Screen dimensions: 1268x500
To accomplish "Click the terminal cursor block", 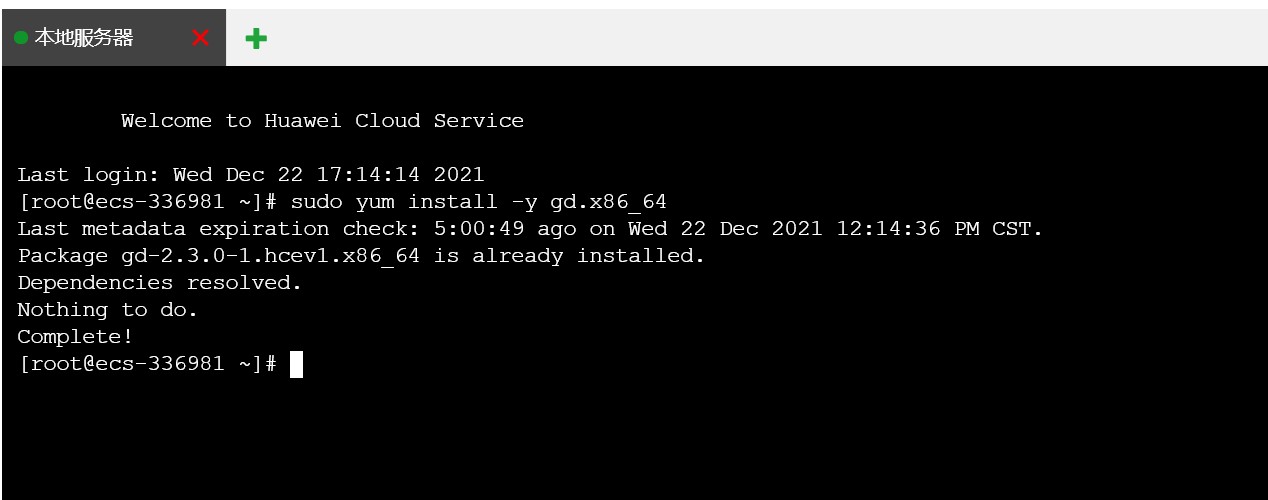I will coord(296,364).
